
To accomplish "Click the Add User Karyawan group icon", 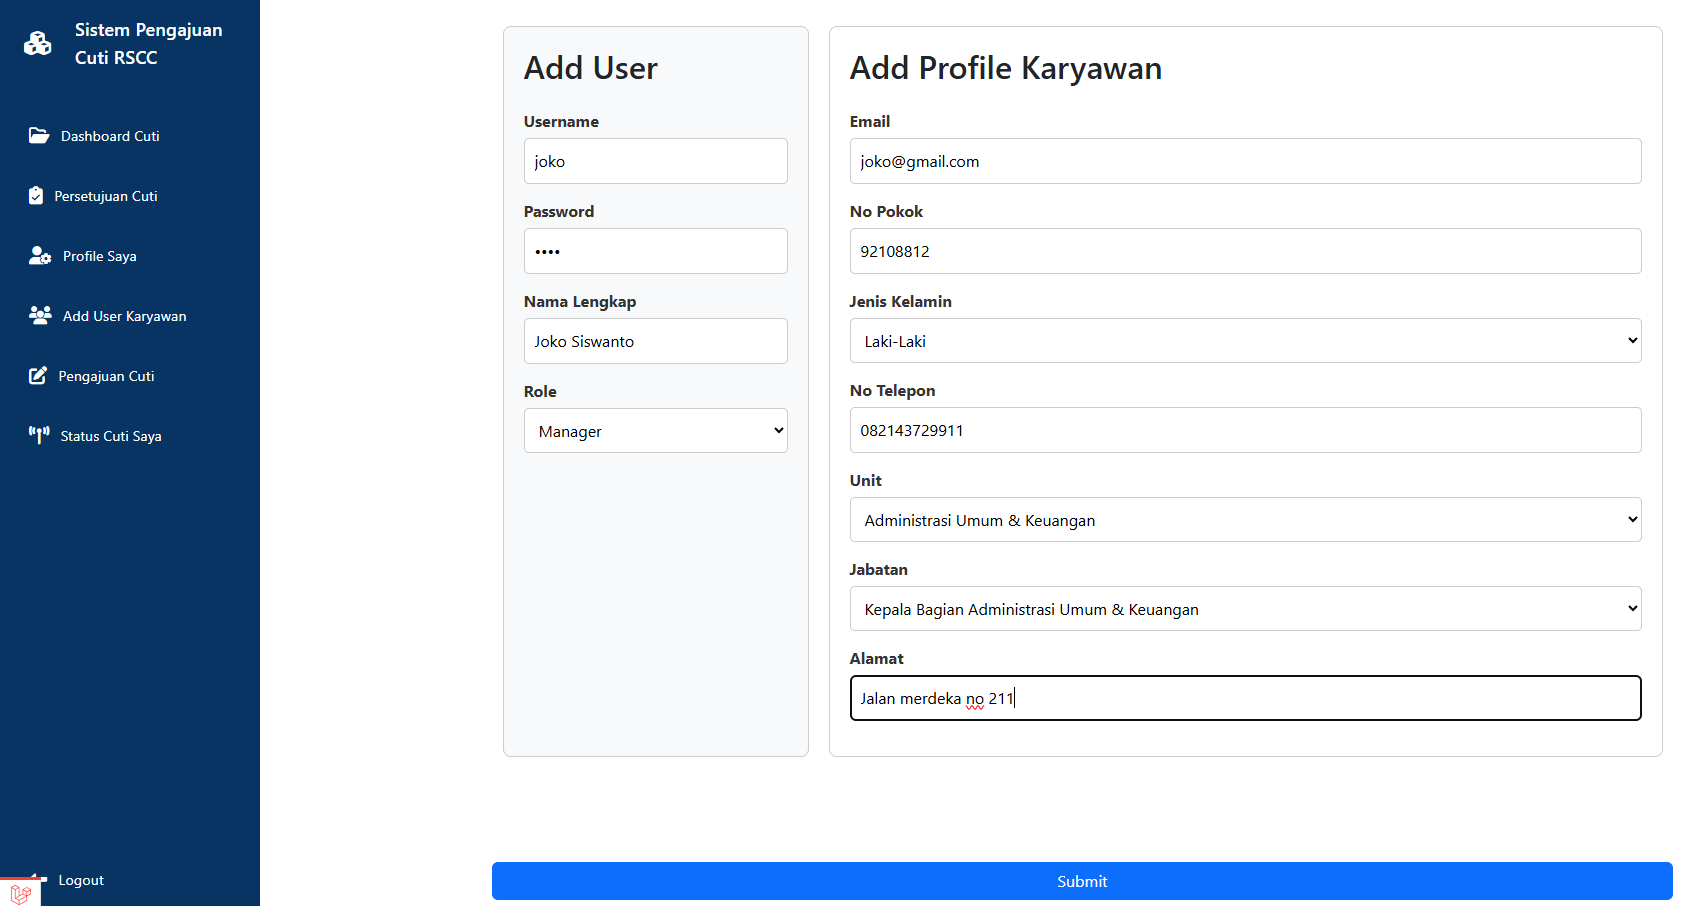I will [40, 316].
